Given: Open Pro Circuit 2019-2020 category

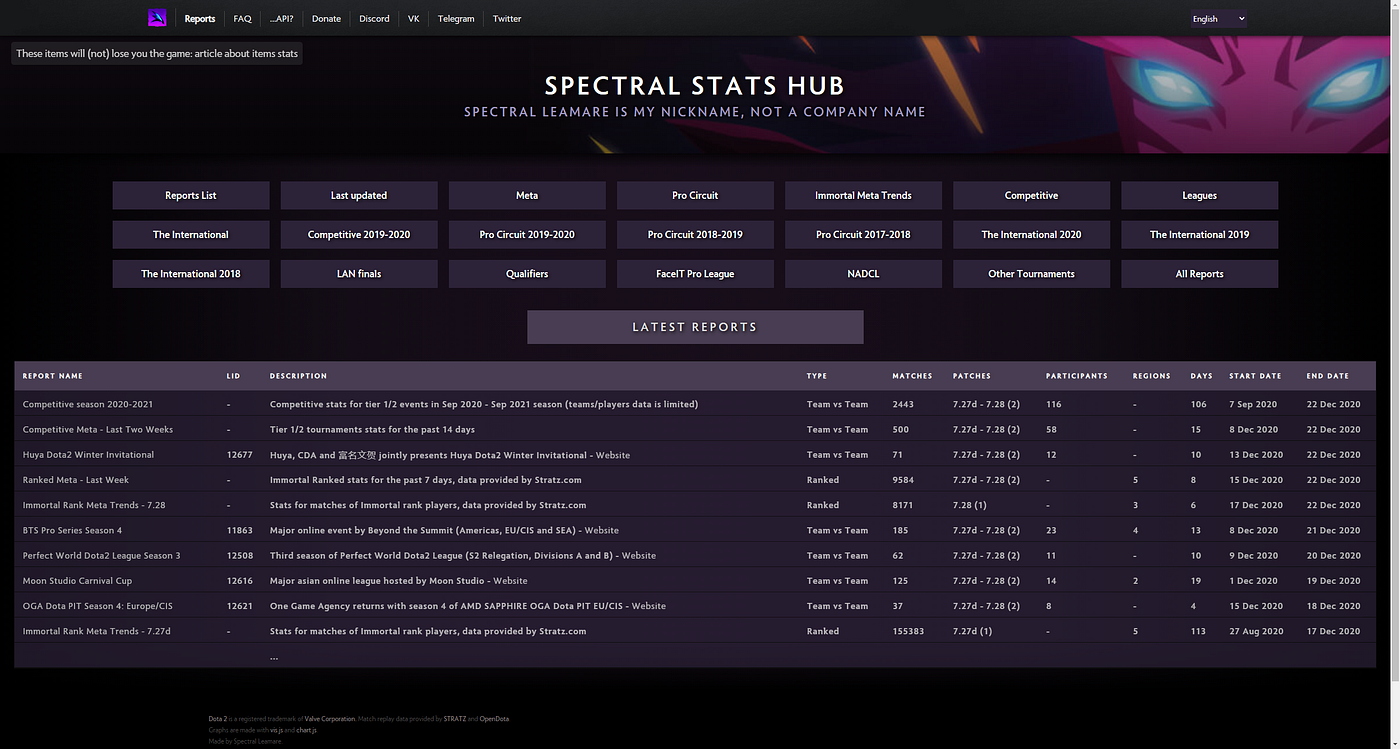Looking at the screenshot, I should click(527, 234).
